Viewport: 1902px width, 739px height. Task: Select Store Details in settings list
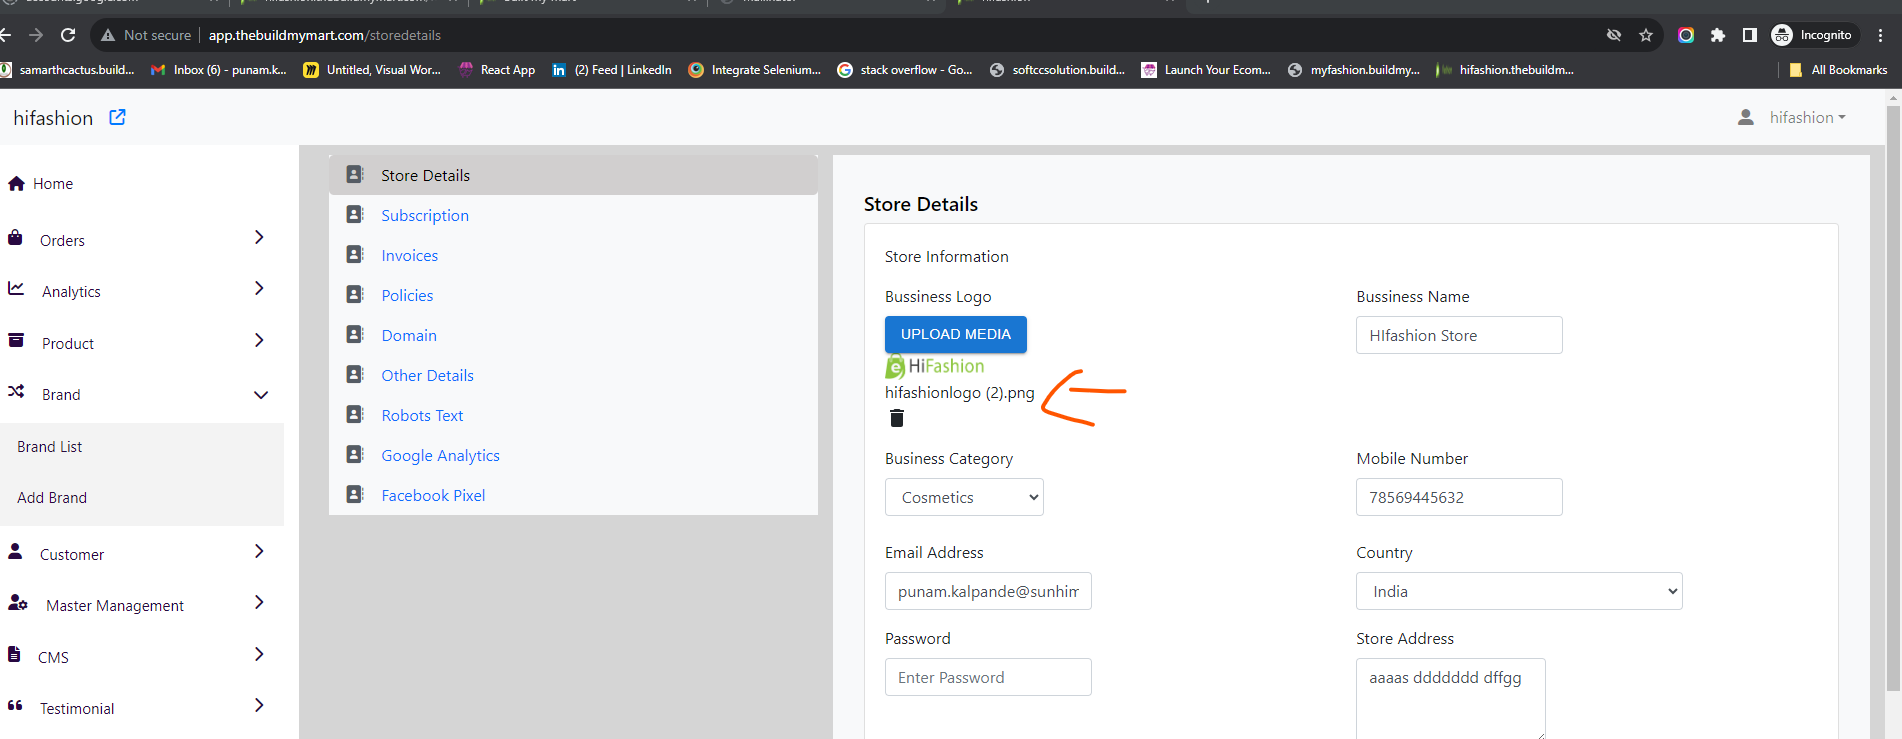pyautogui.click(x=573, y=175)
